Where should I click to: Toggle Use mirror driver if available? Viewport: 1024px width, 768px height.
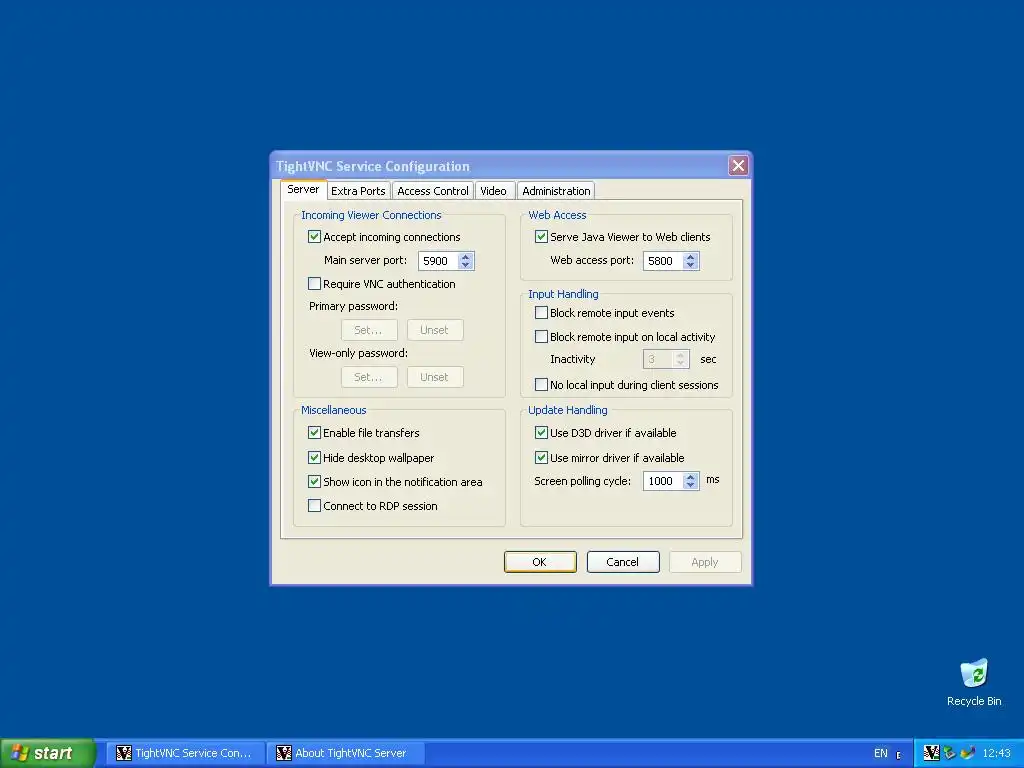(541, 457)
